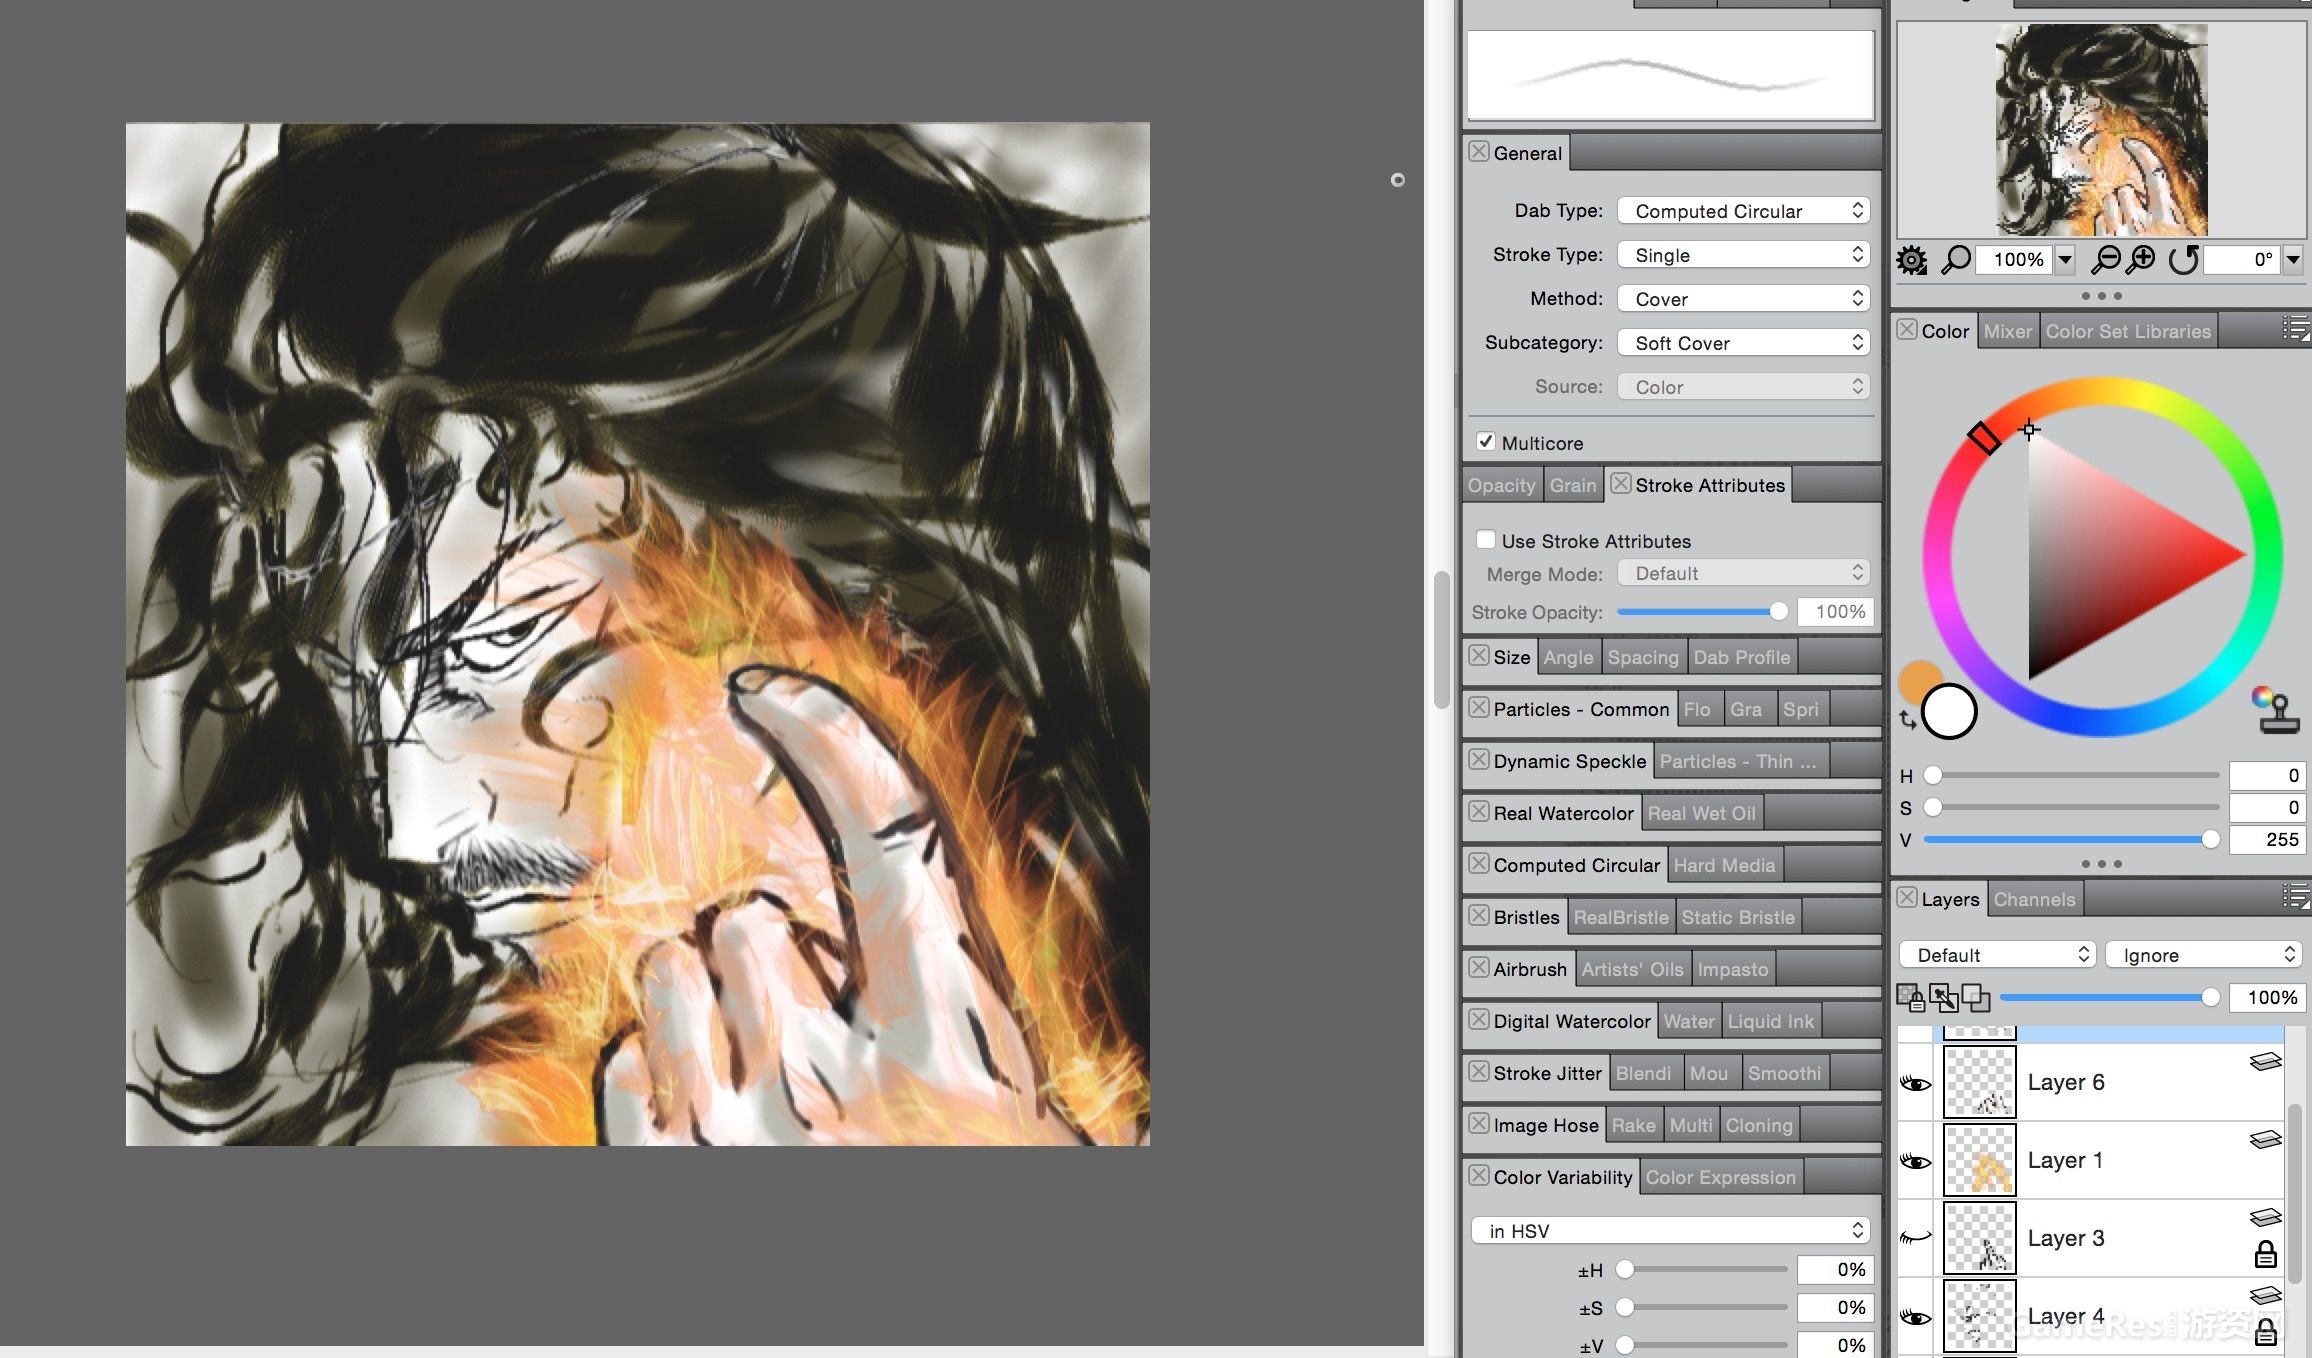Hide Layer 6 with eye icon
2312x1358 pixels.
tap(1915, 1083)
